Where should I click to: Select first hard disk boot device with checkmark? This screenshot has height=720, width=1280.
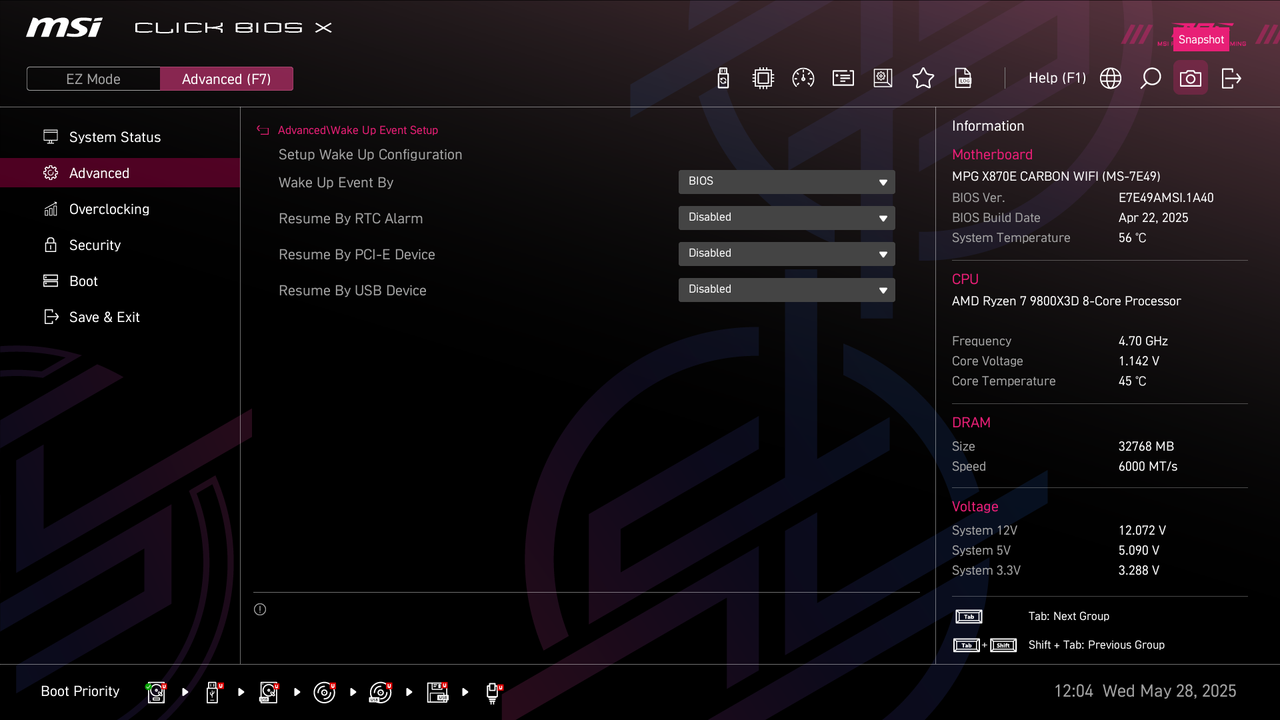[156, 692]
